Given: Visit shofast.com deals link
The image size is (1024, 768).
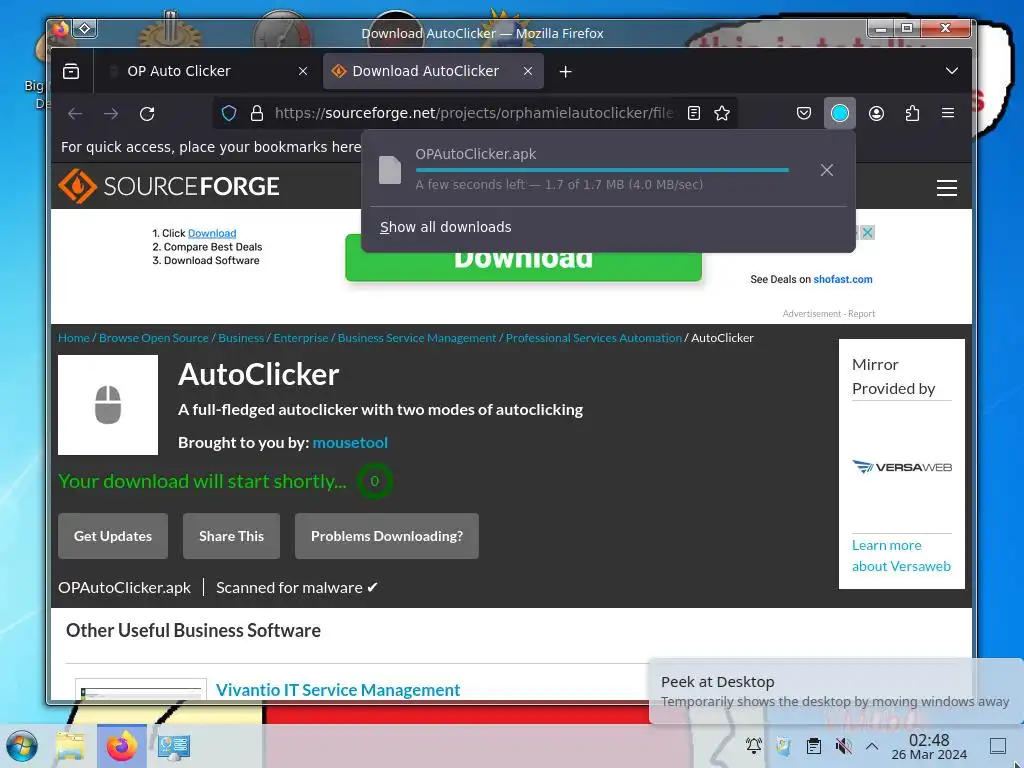Looking at the screenshot, I should (842, 279).
